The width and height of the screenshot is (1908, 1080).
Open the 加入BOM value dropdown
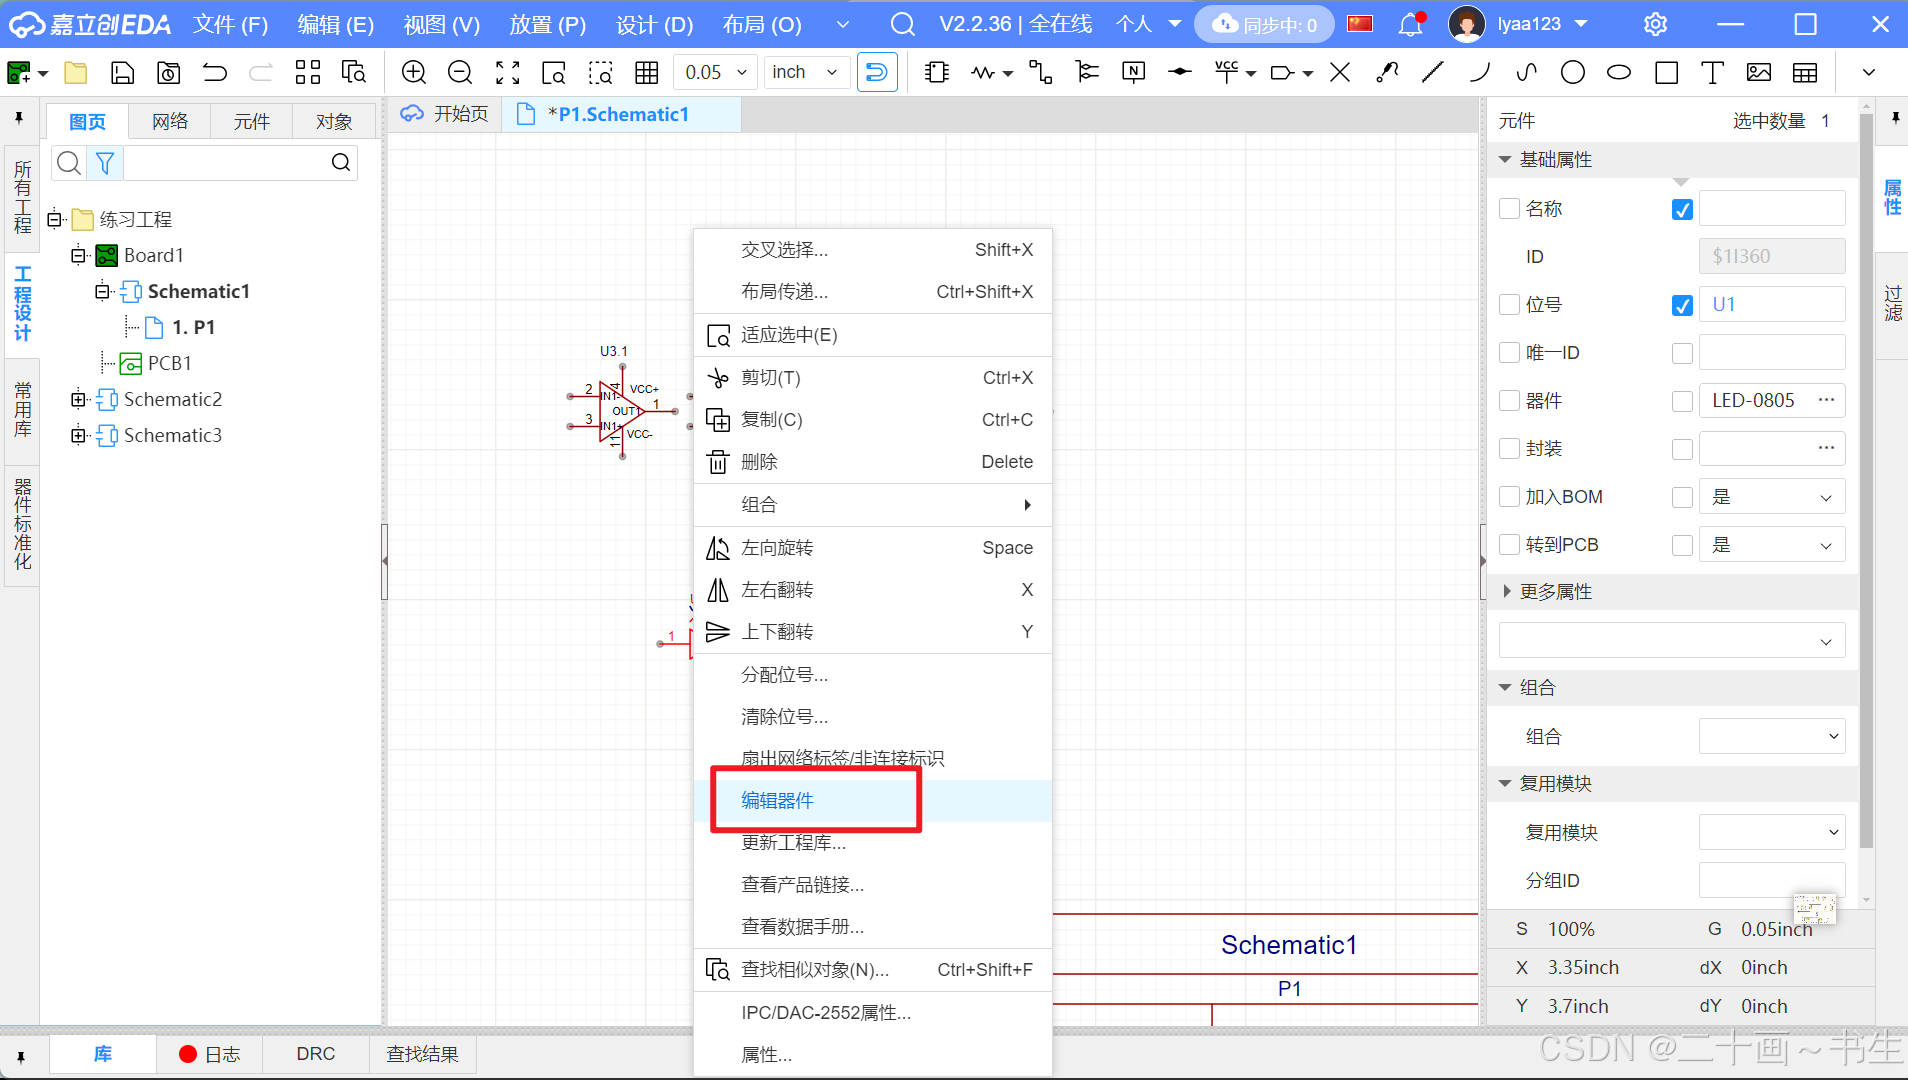[x=1772, y=497]
